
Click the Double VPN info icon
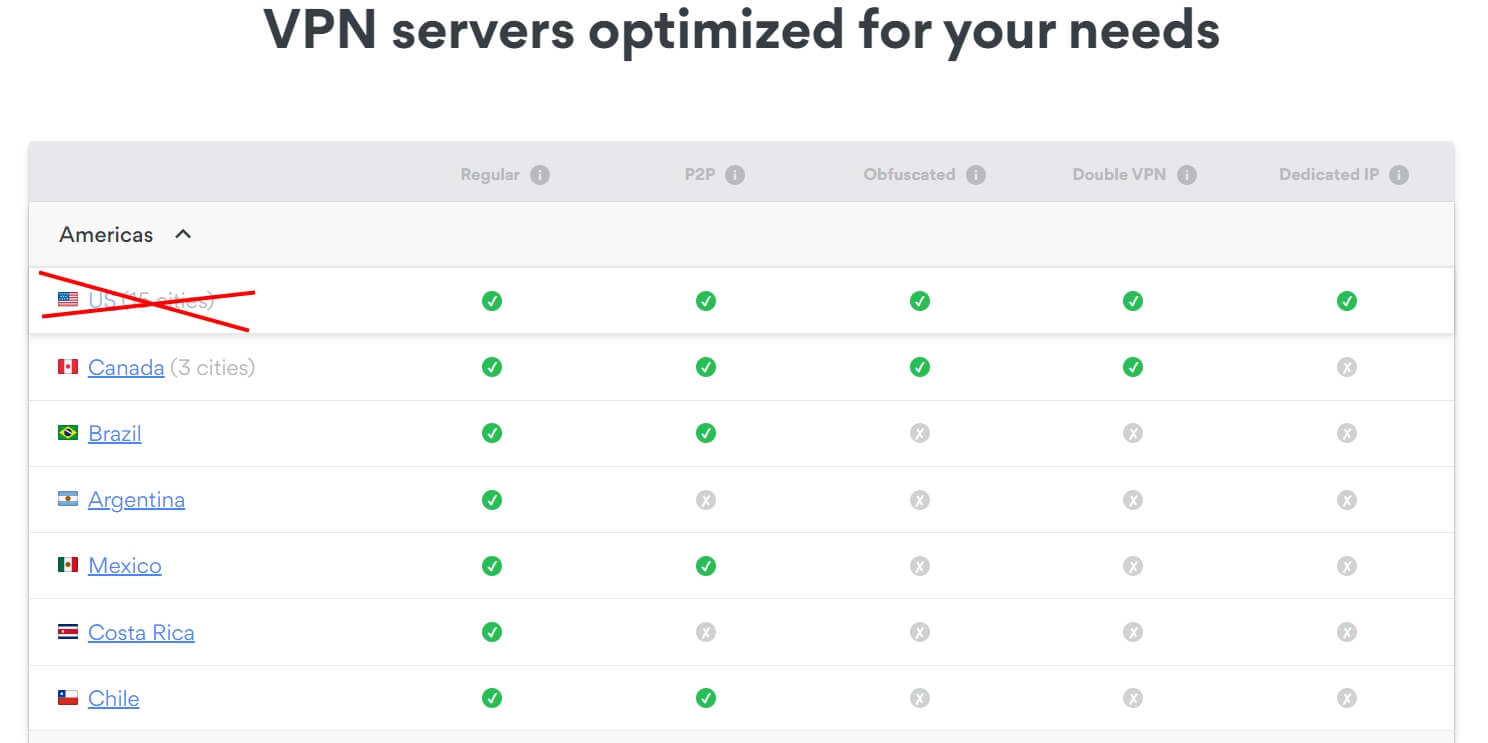[1187, 175]
